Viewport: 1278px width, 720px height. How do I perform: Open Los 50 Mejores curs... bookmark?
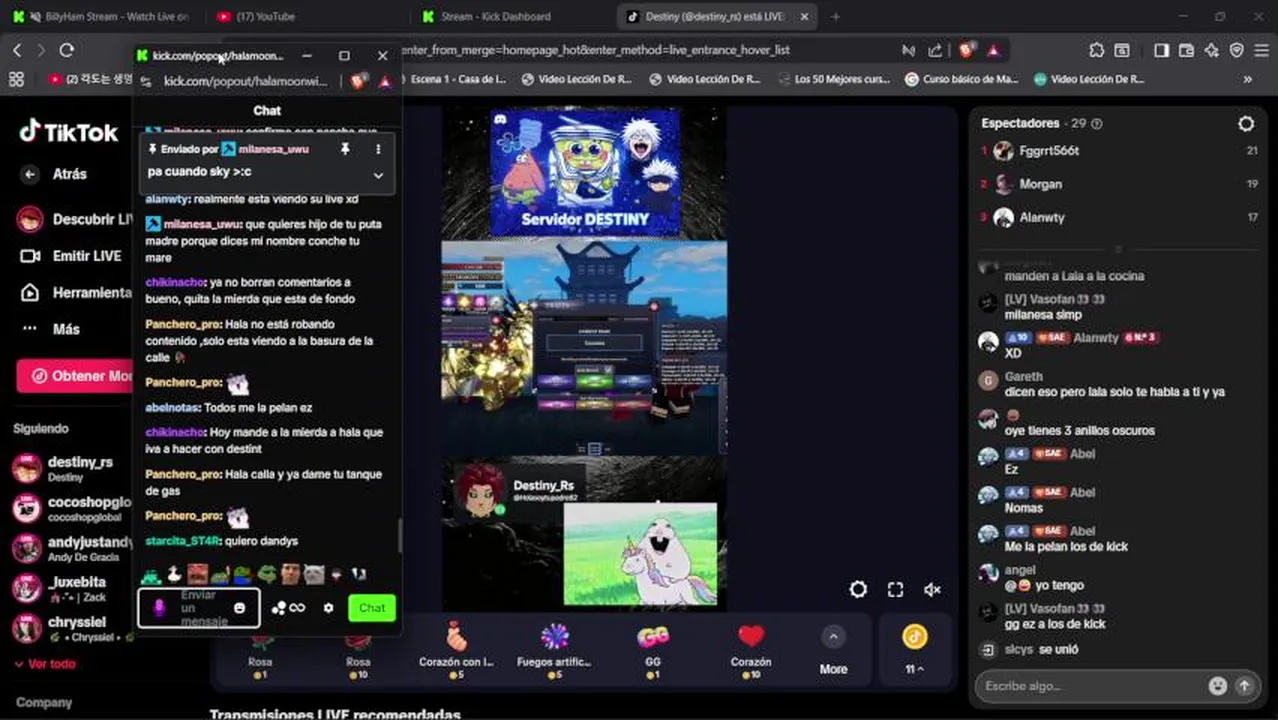click(832, 79)
